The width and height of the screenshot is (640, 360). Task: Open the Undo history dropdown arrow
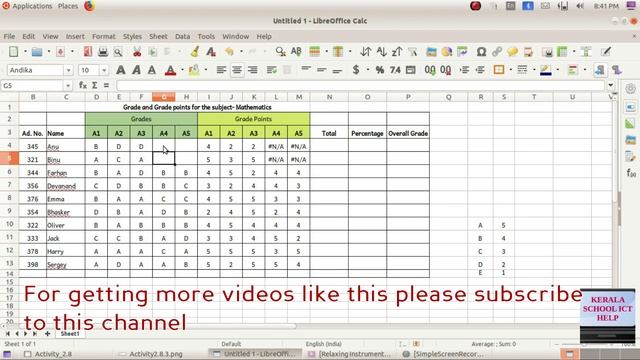(x=241, y=52)
